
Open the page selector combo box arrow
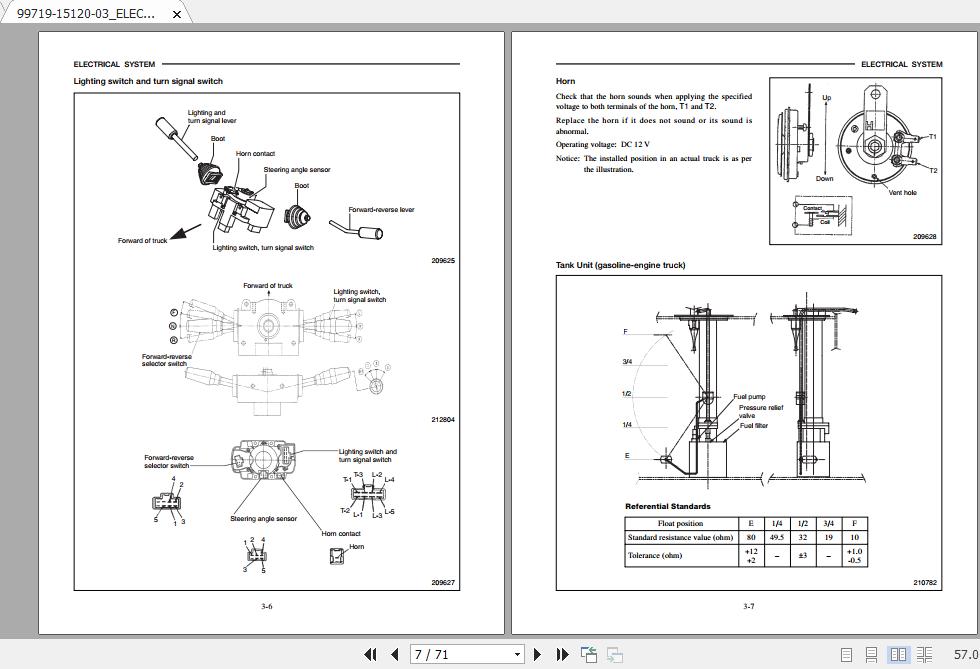click(517, 654)
